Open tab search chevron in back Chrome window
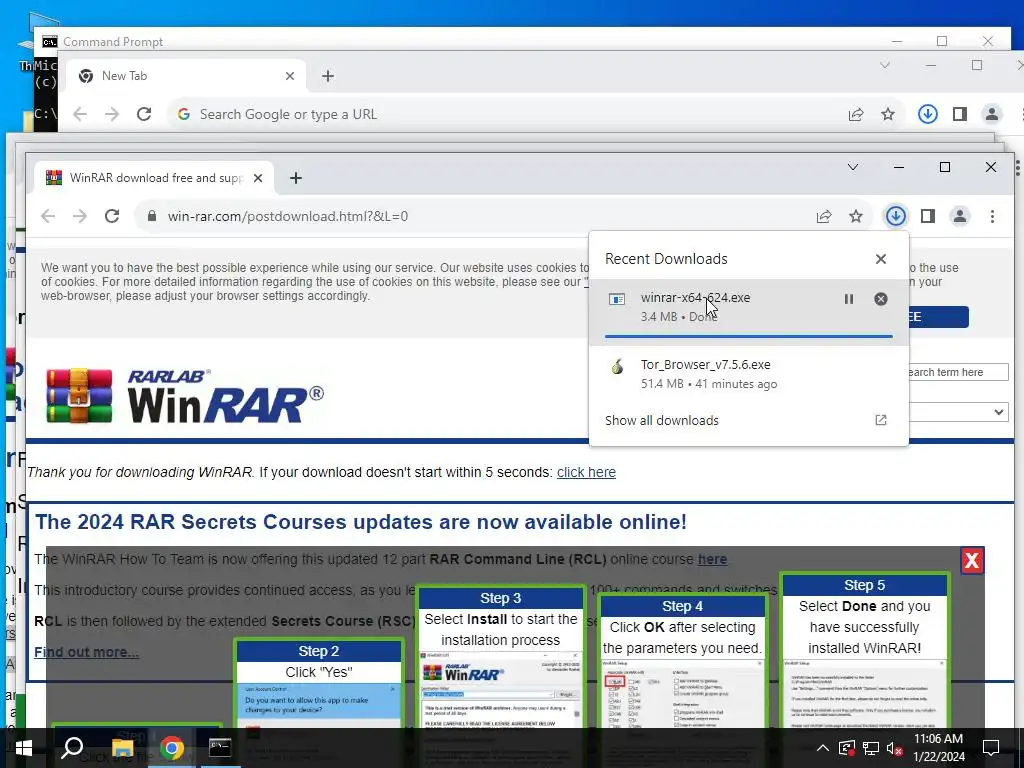Viewport: 1024px width, 768px height. [x=884, y=65]
